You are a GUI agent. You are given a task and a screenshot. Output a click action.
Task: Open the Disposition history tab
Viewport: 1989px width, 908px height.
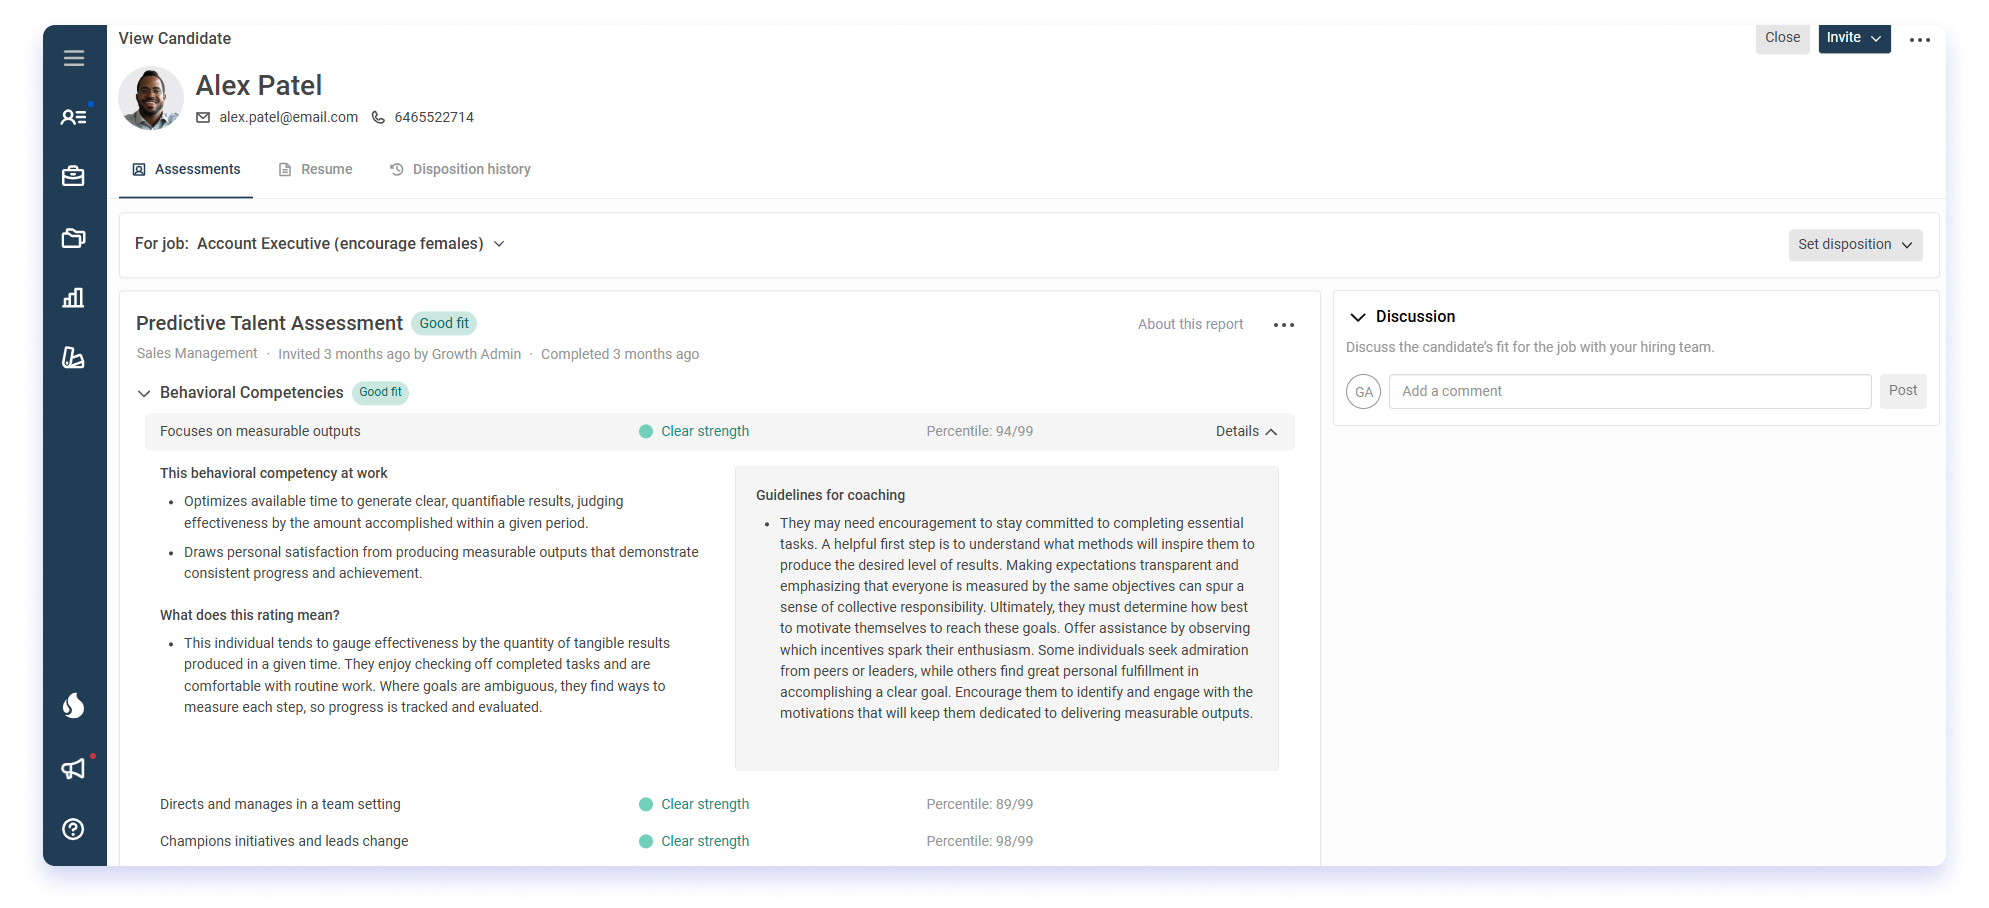click(x=461, y=170)
